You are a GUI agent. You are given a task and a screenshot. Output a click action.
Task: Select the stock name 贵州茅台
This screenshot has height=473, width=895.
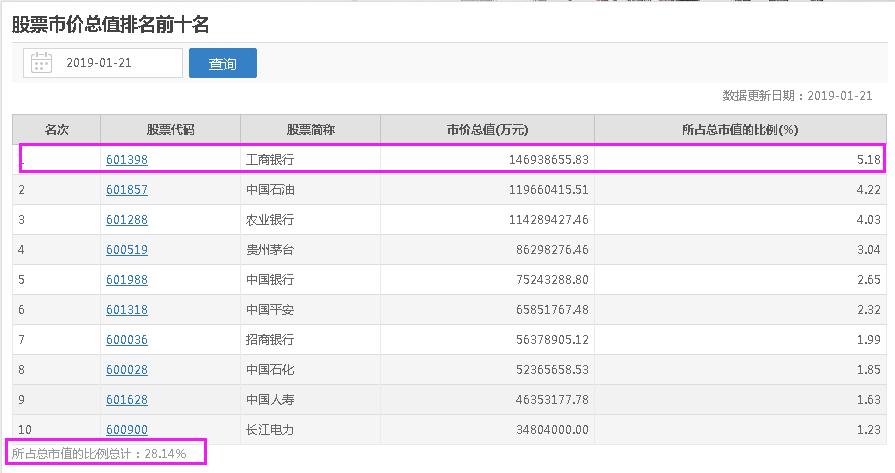270,250
